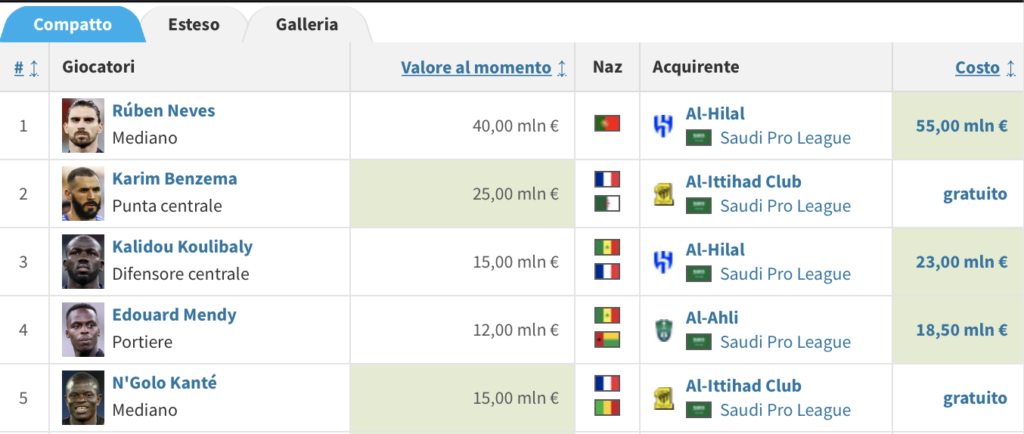Click Saudi league flag in Koulibaly row
Image resolution: width=1024 pixels, height=434 pixels.
pyautogui.click(x=698, y=273)
